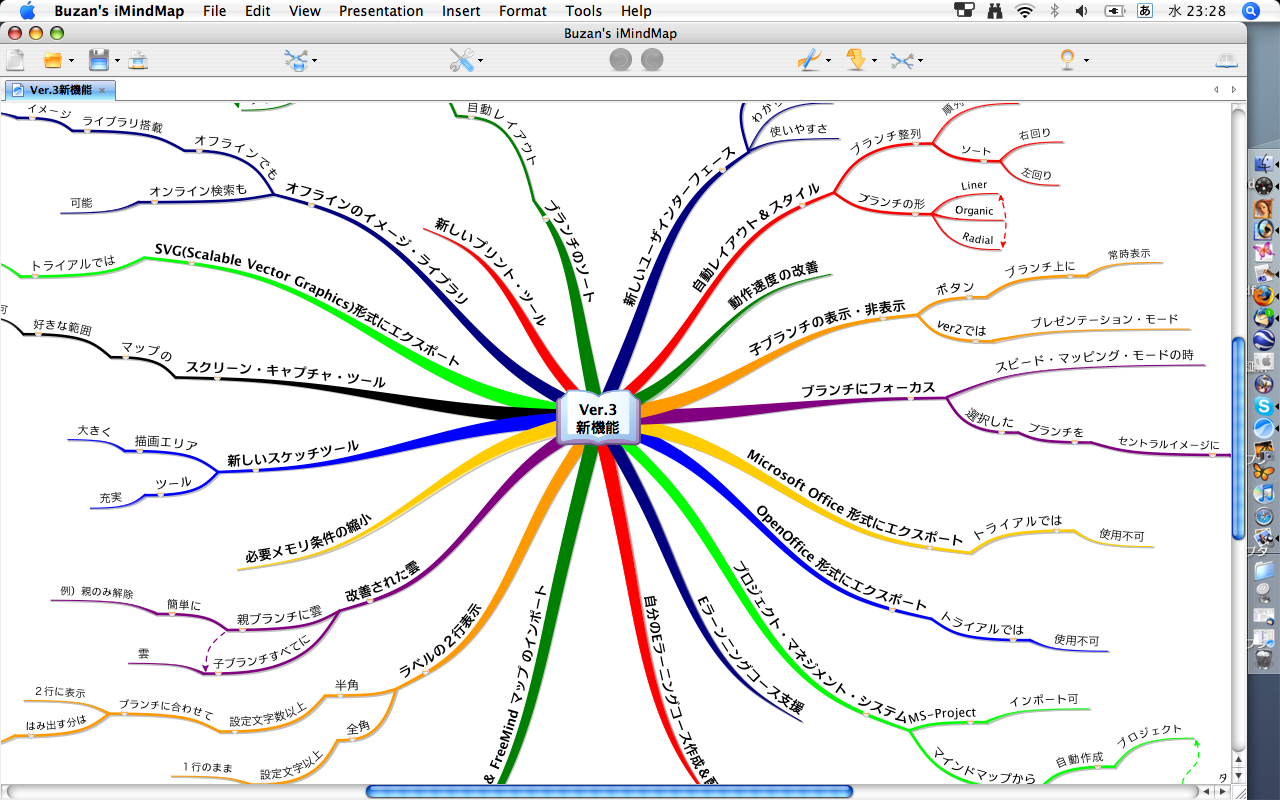Screen dimensions: 1280x800
Task: Expand the pen format dropdown arrow
Action: (x=828, y=61)
